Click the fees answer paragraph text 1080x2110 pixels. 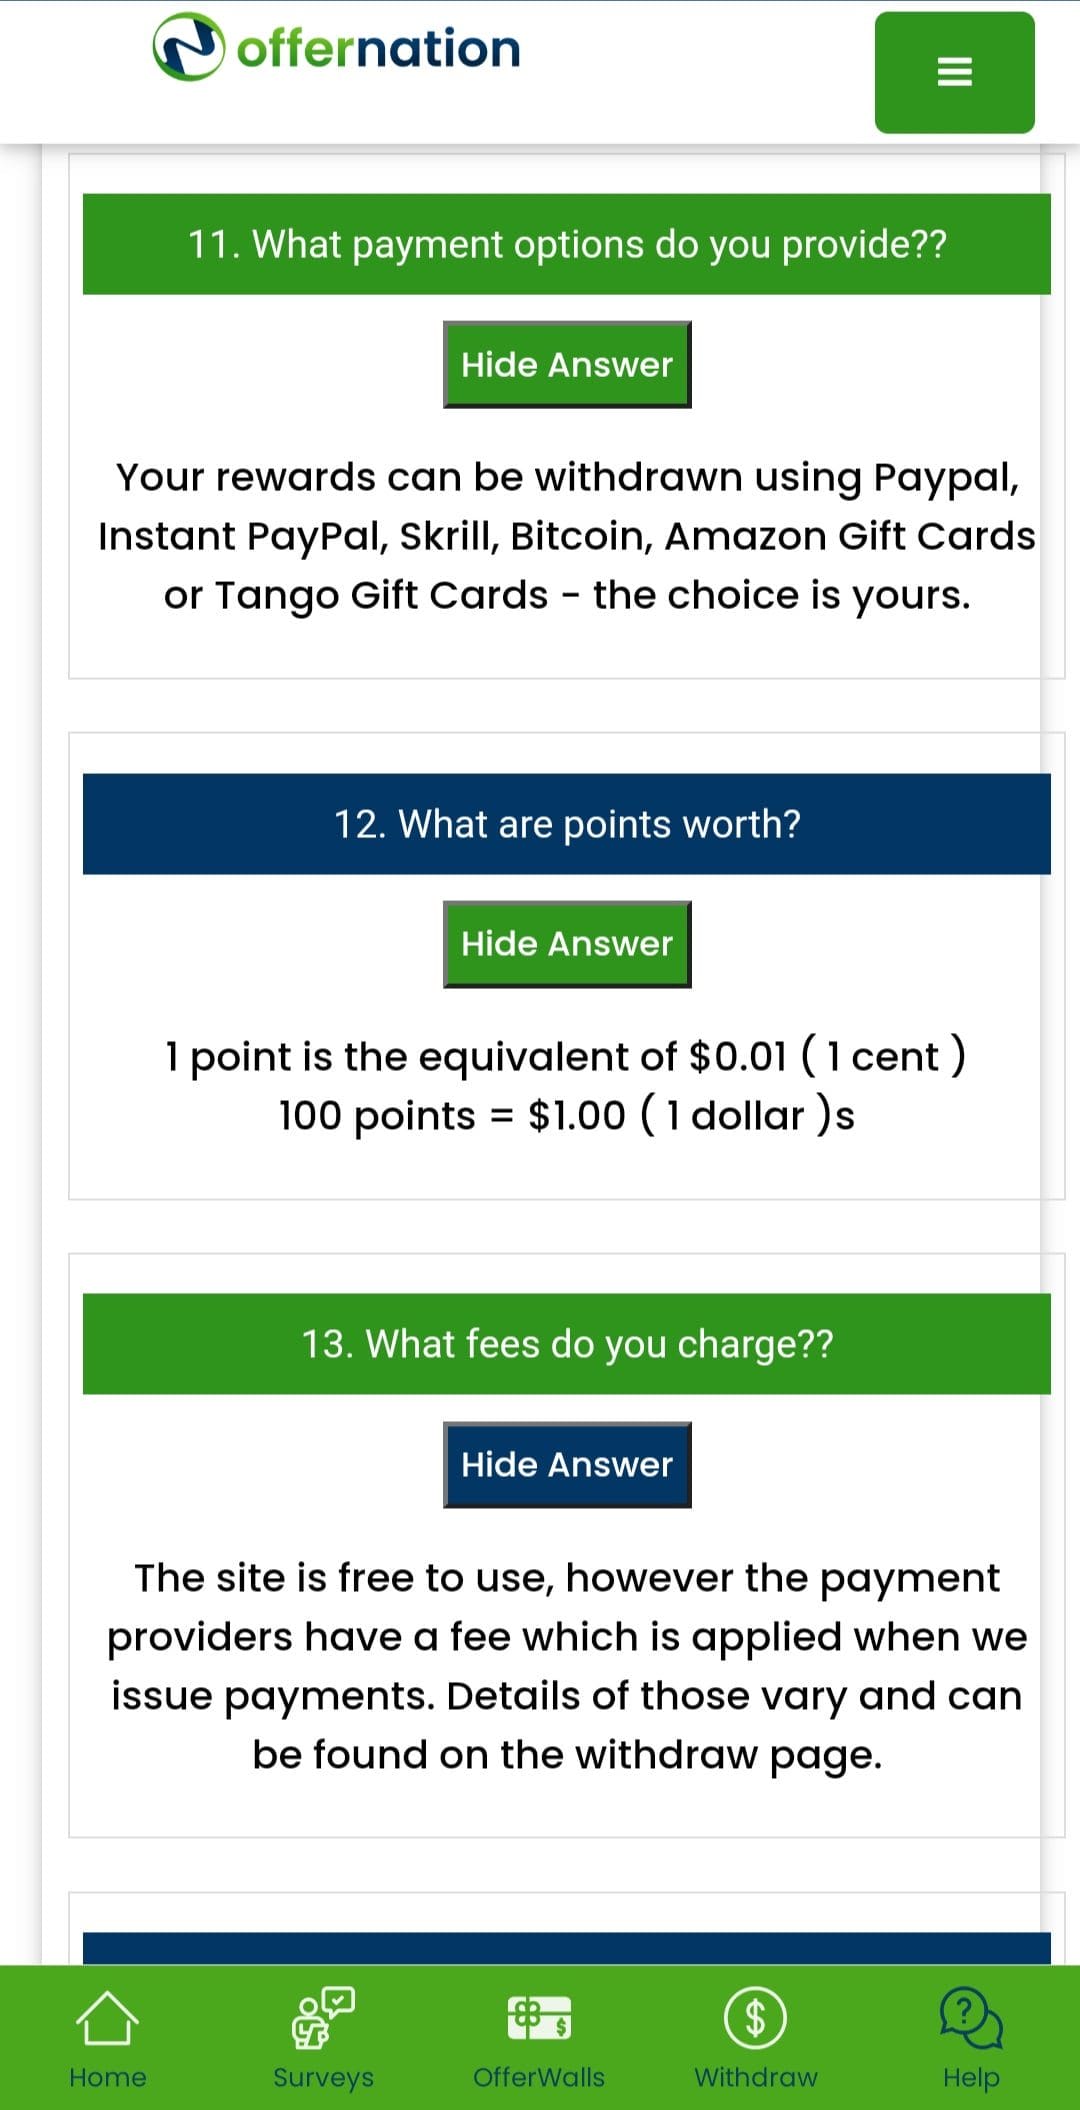(567, 1666)
